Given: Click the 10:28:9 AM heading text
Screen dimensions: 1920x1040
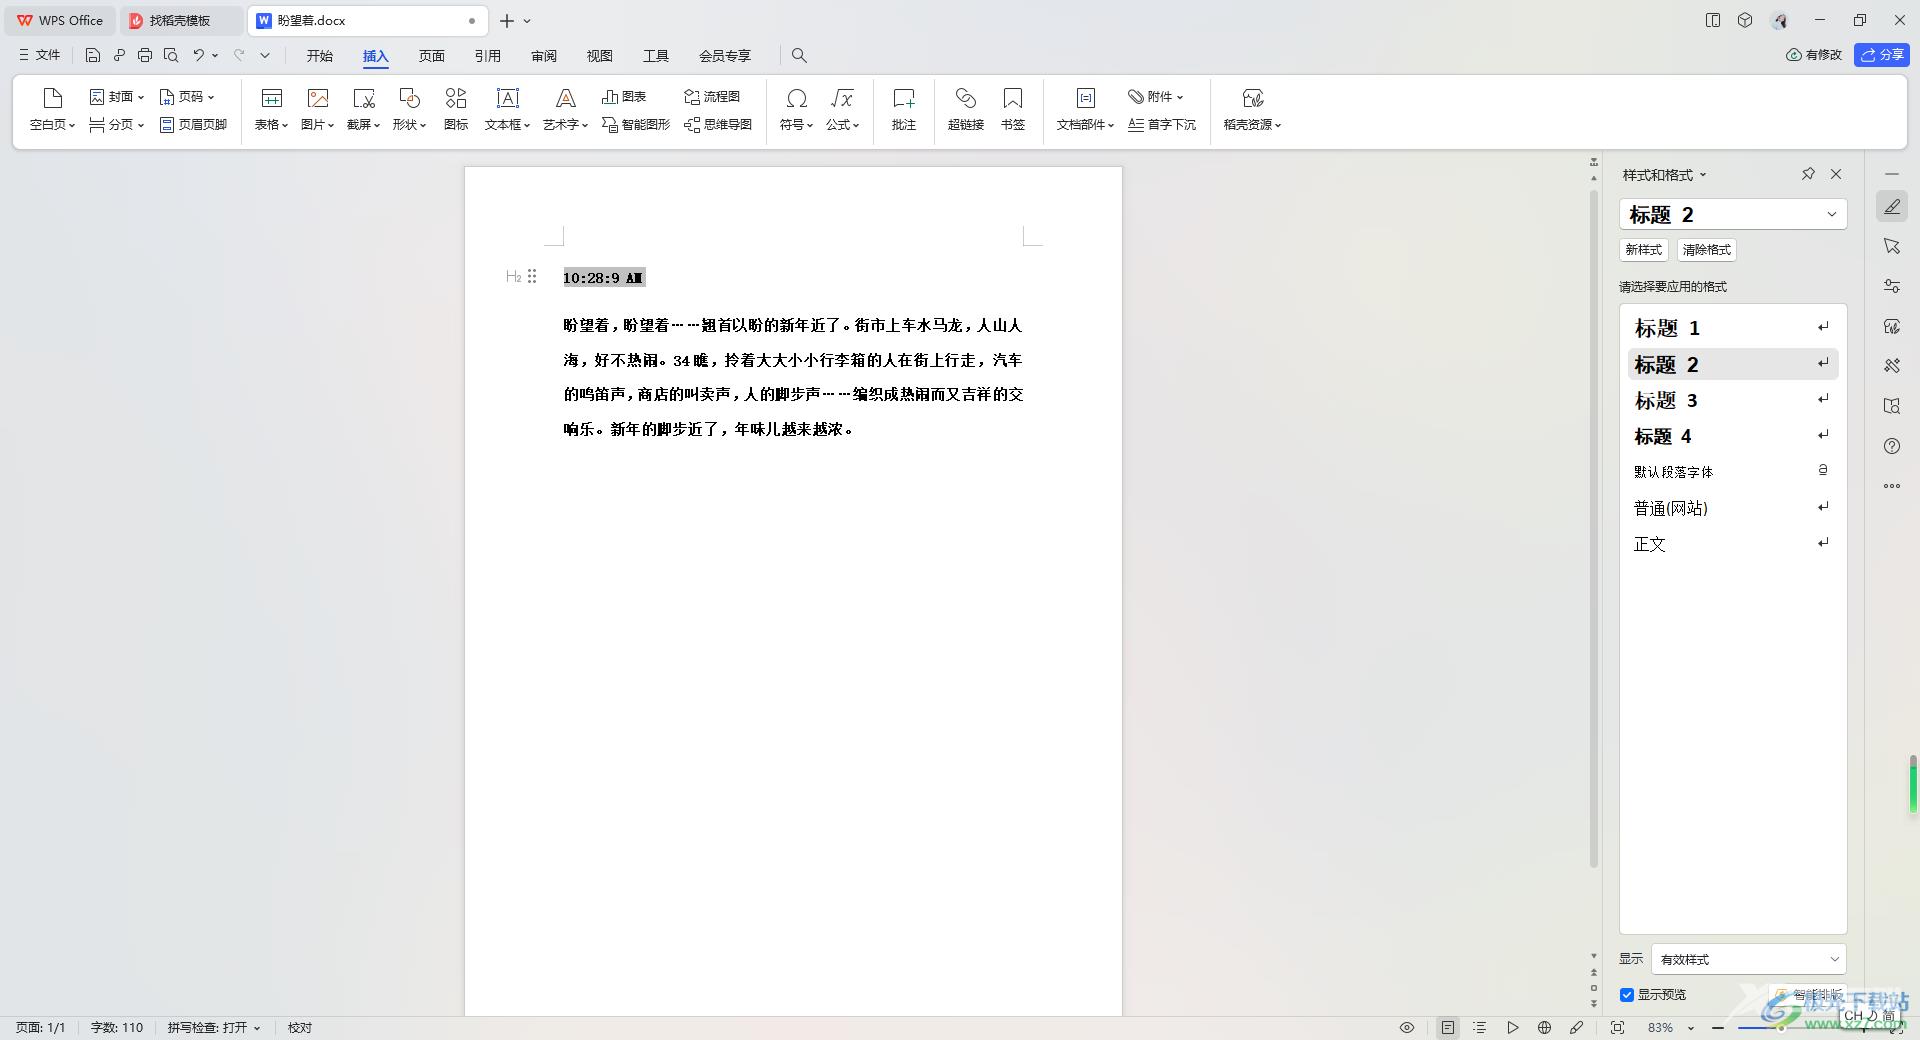Looking at the screenshot, I should (603, 278).
